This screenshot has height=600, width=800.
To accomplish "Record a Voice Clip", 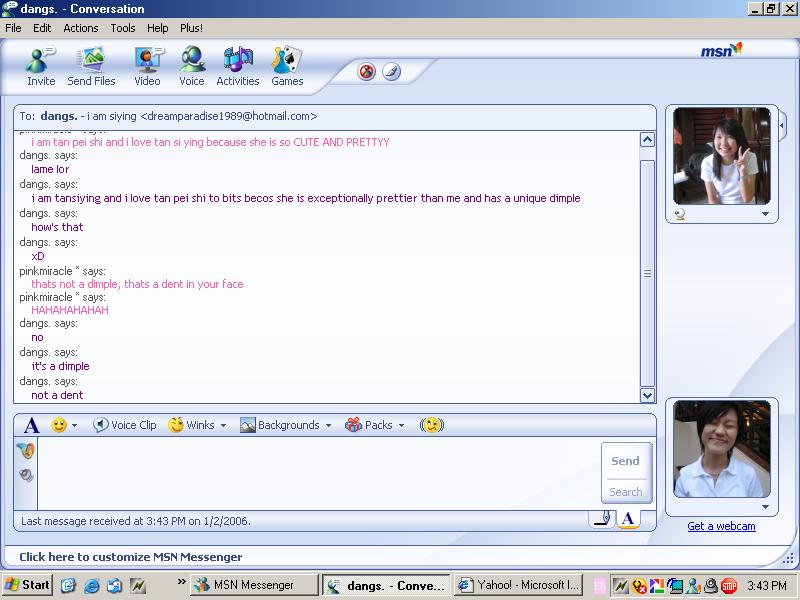I will click(x=124, y=425).
